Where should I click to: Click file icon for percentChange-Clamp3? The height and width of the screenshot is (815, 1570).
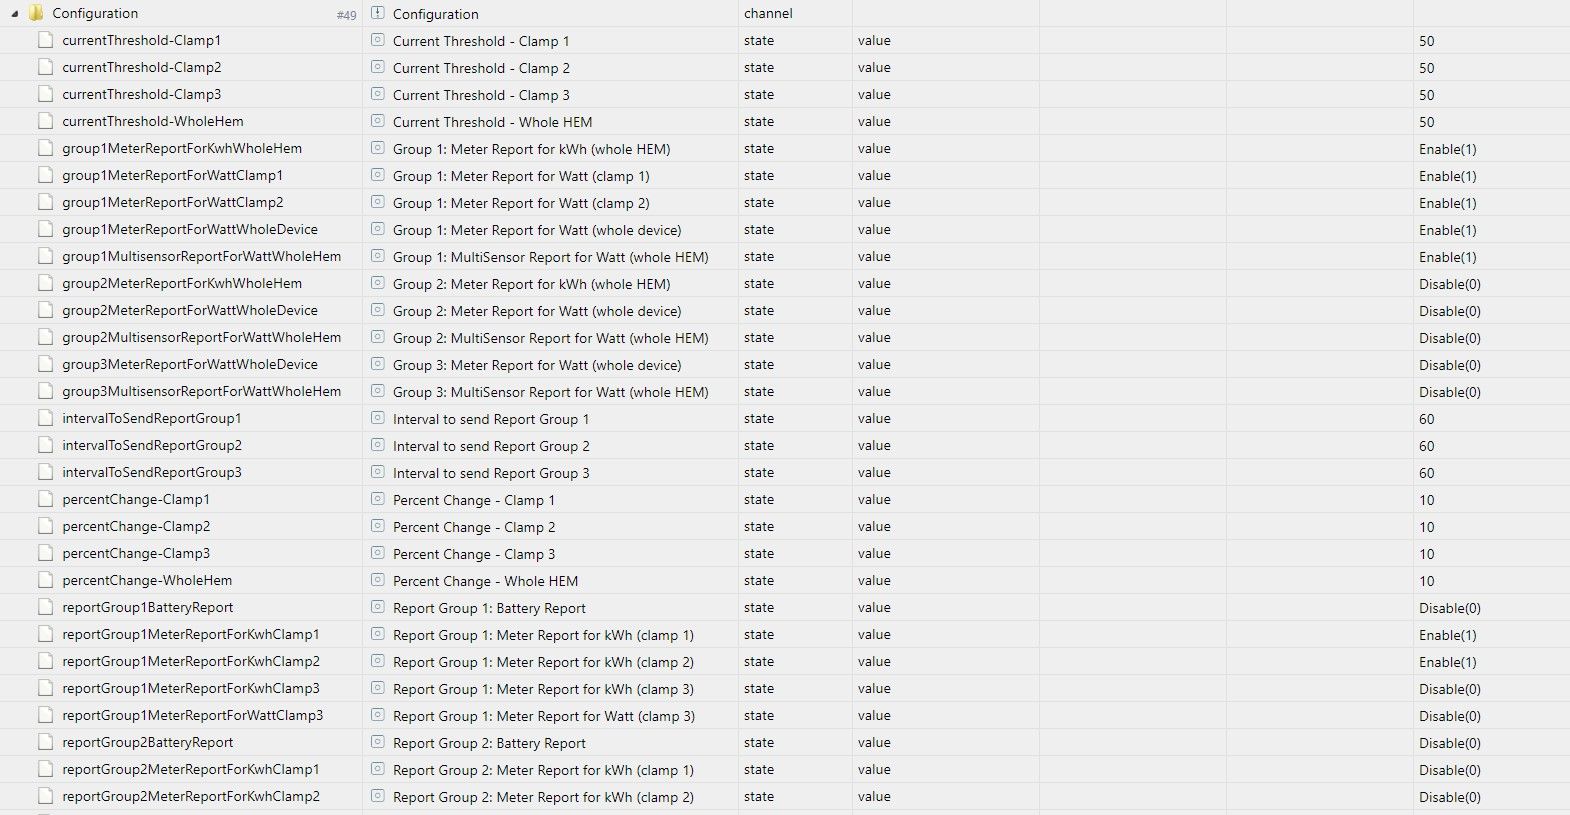tap(45, 553)
